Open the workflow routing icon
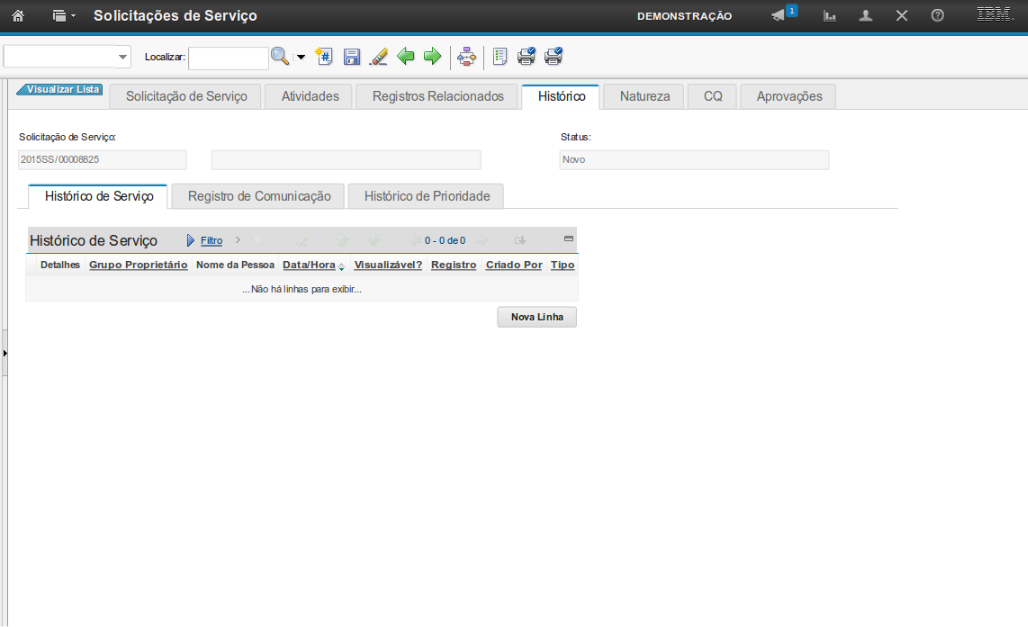This screenshot has width=1028, height=627. (x=466, y=57)
